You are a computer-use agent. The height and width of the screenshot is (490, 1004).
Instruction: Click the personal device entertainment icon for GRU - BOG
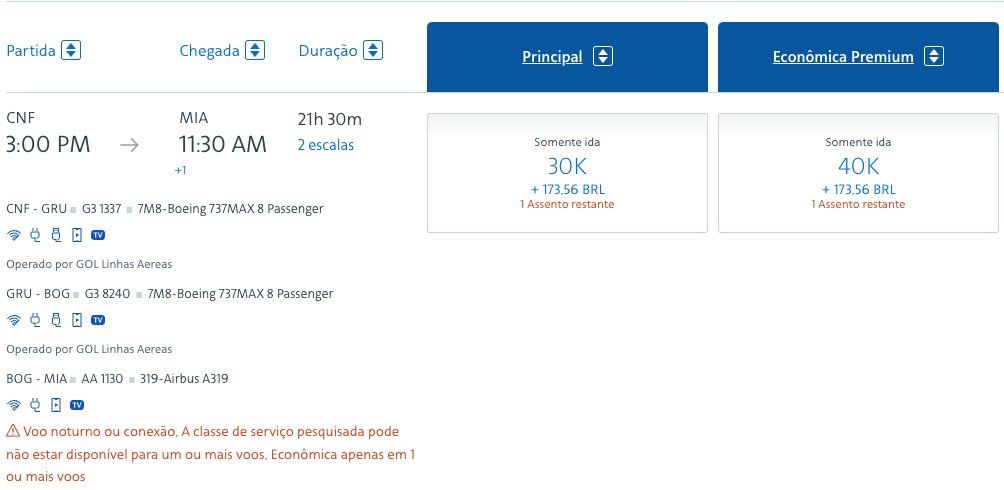click(x=76, y=320)
